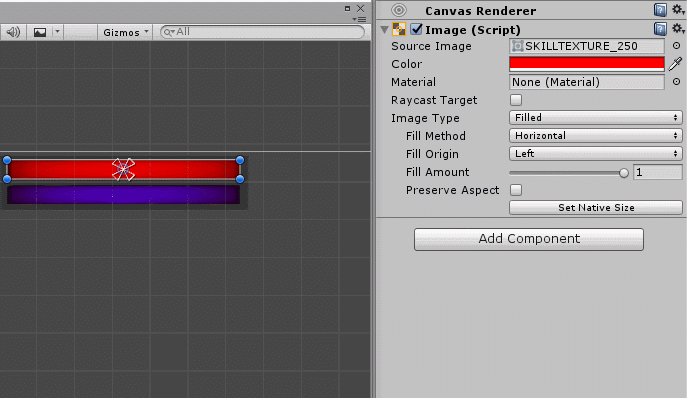687x398 pixels.
Task: Enable the Preserve Aspect checkbox
Action: tap(516, 190)
